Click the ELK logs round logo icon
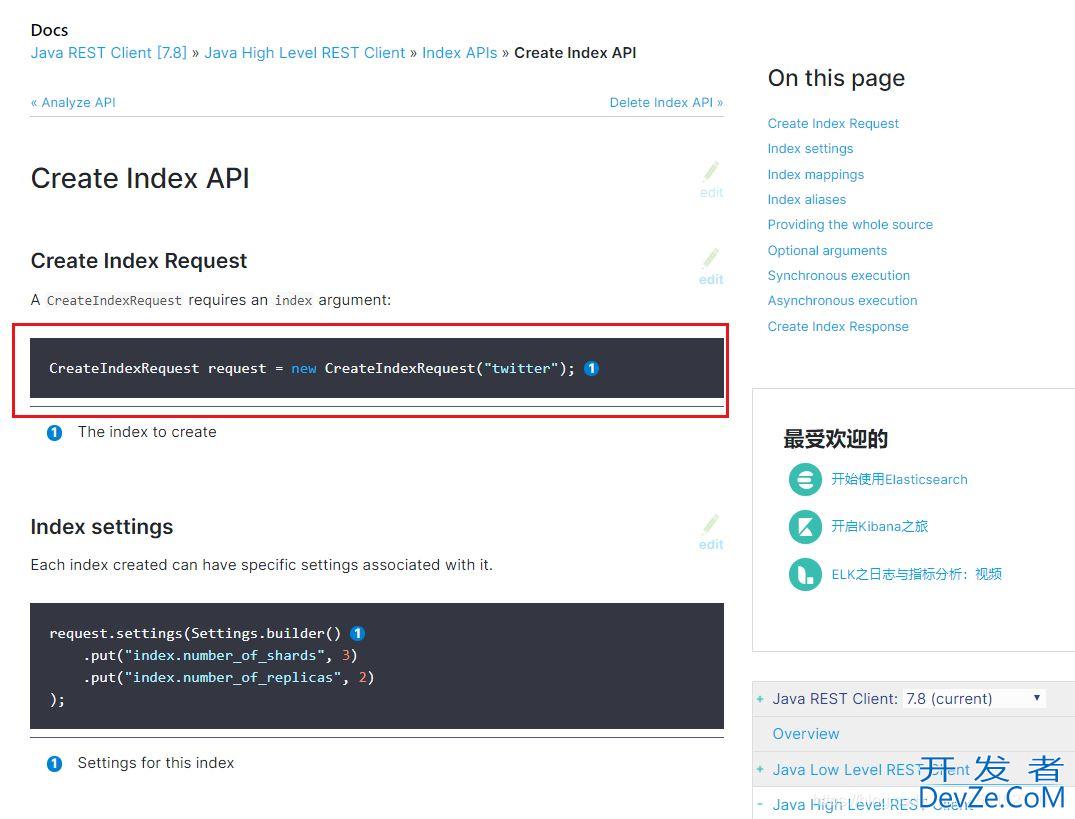Viewport: 1075px width, 819px height. tap(805, 574)
